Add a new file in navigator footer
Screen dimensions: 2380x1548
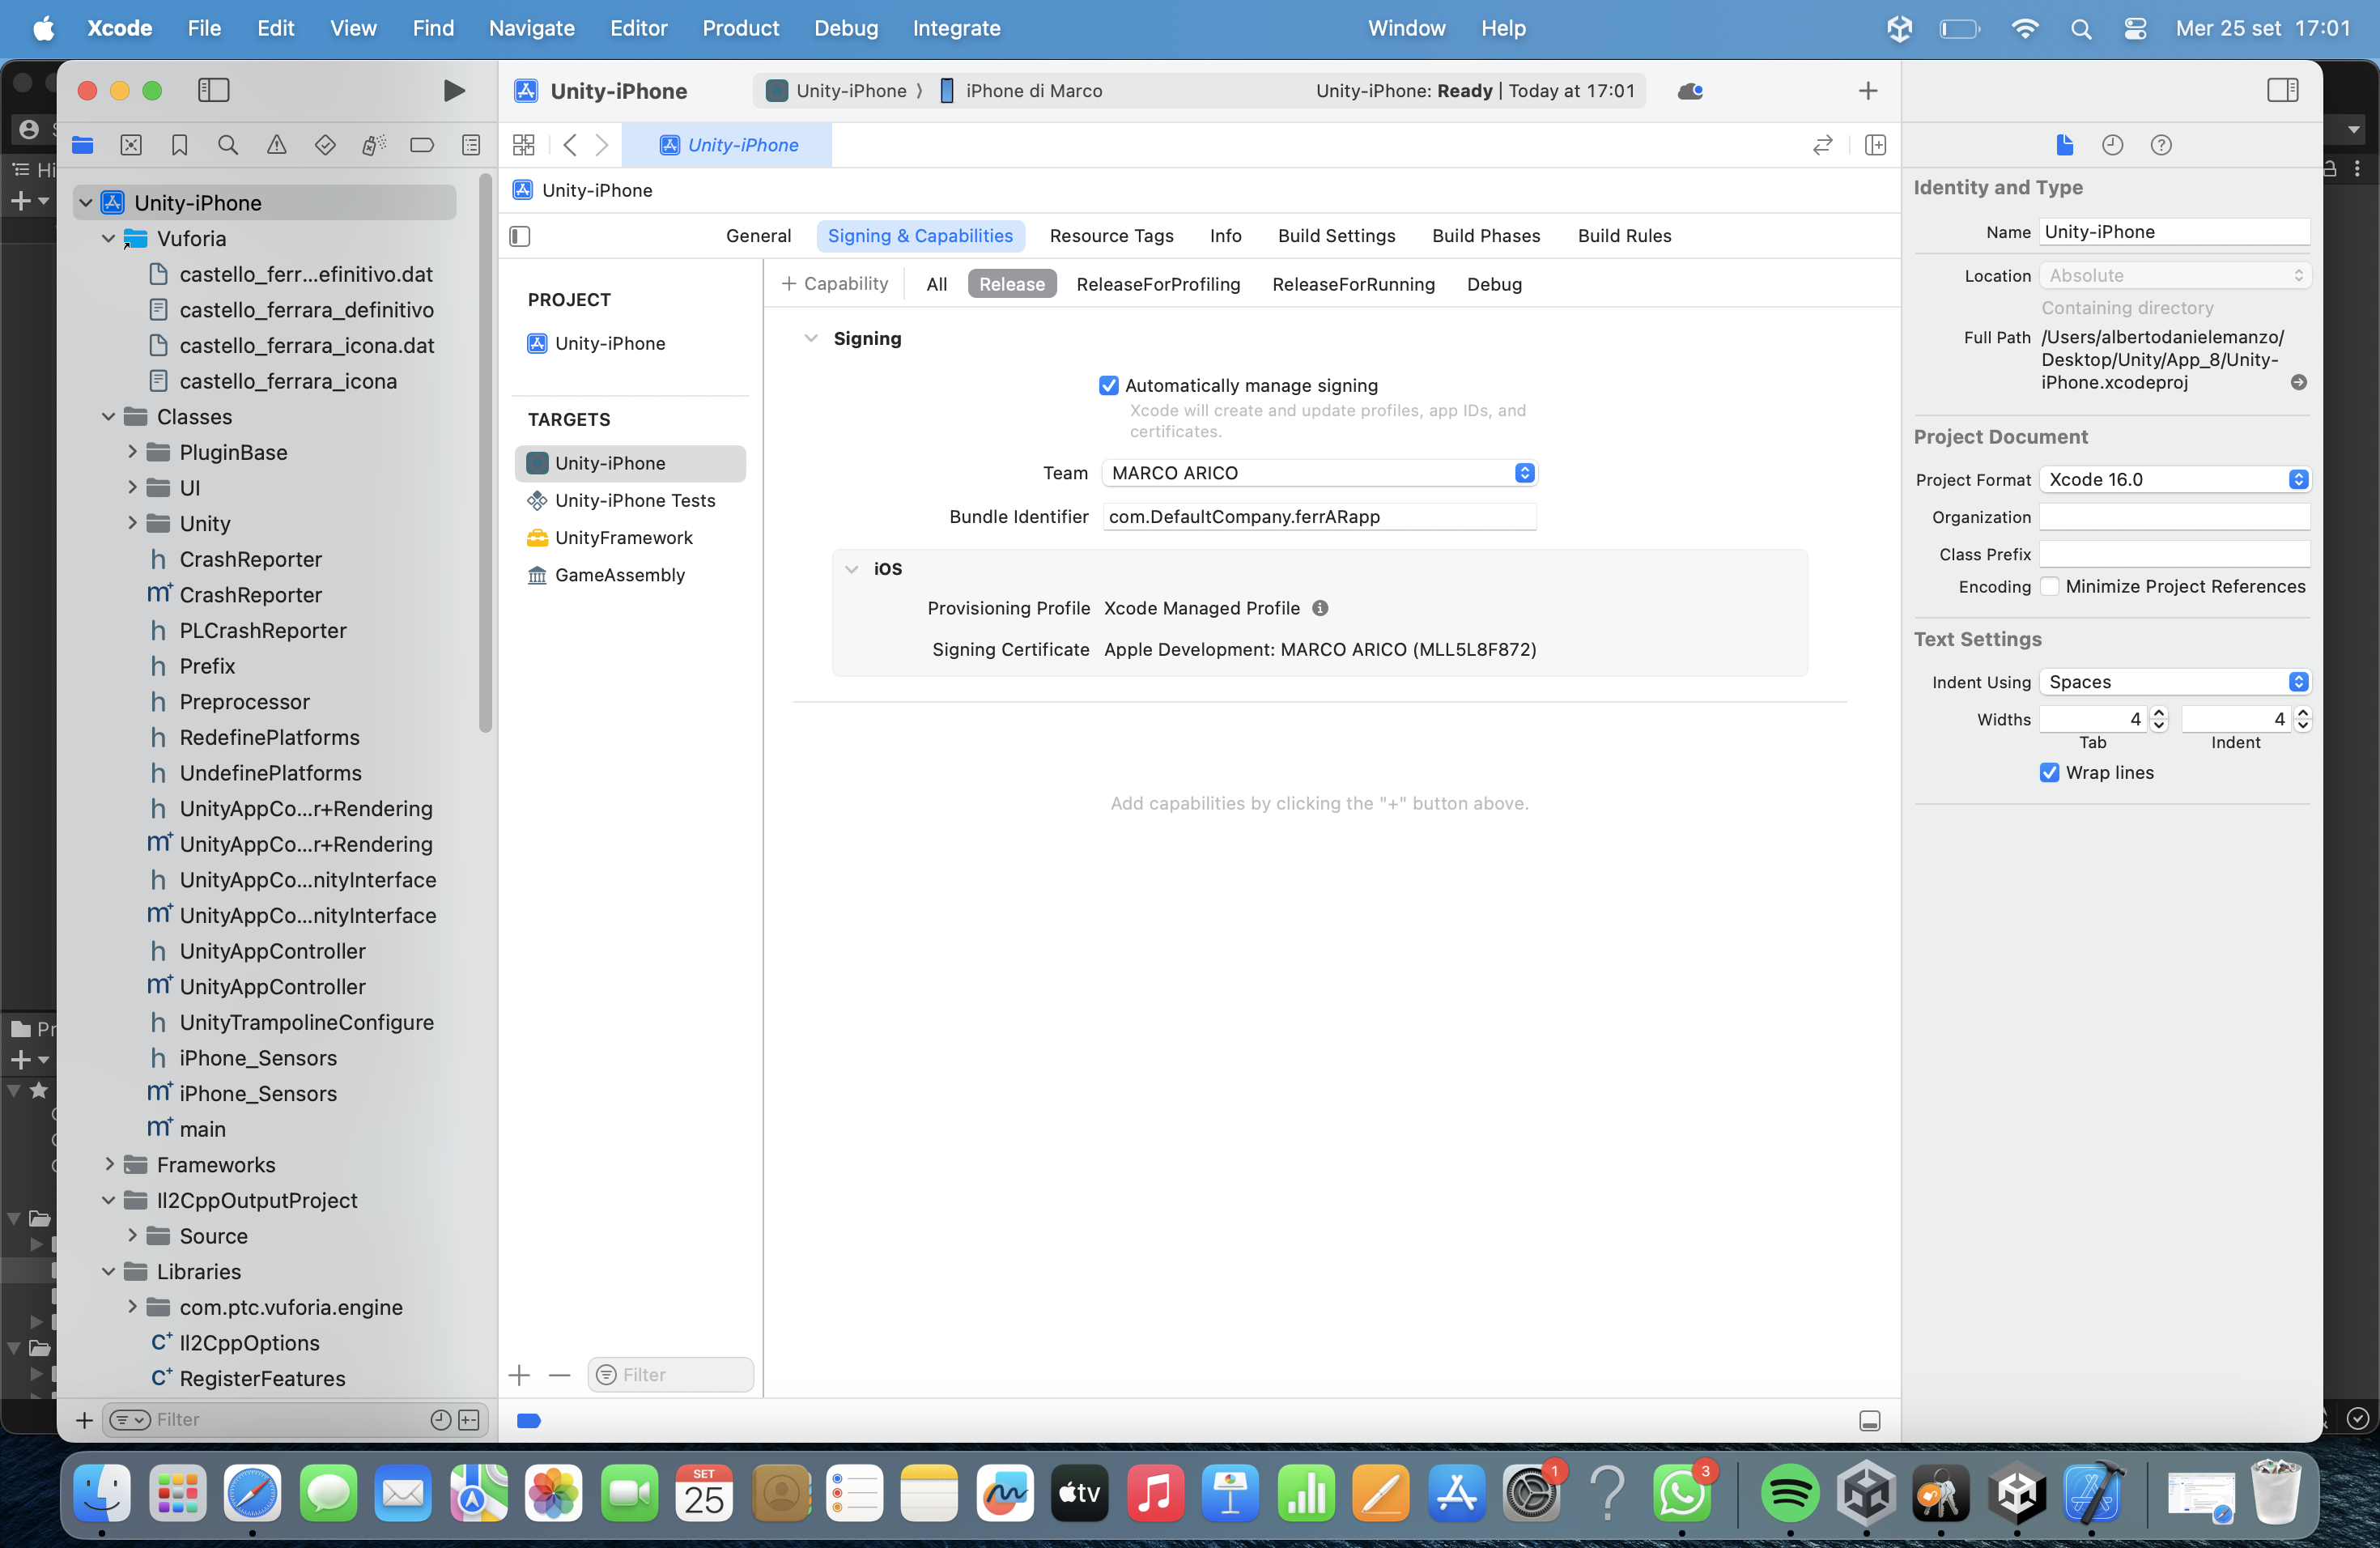click(x=85, y=1420)
